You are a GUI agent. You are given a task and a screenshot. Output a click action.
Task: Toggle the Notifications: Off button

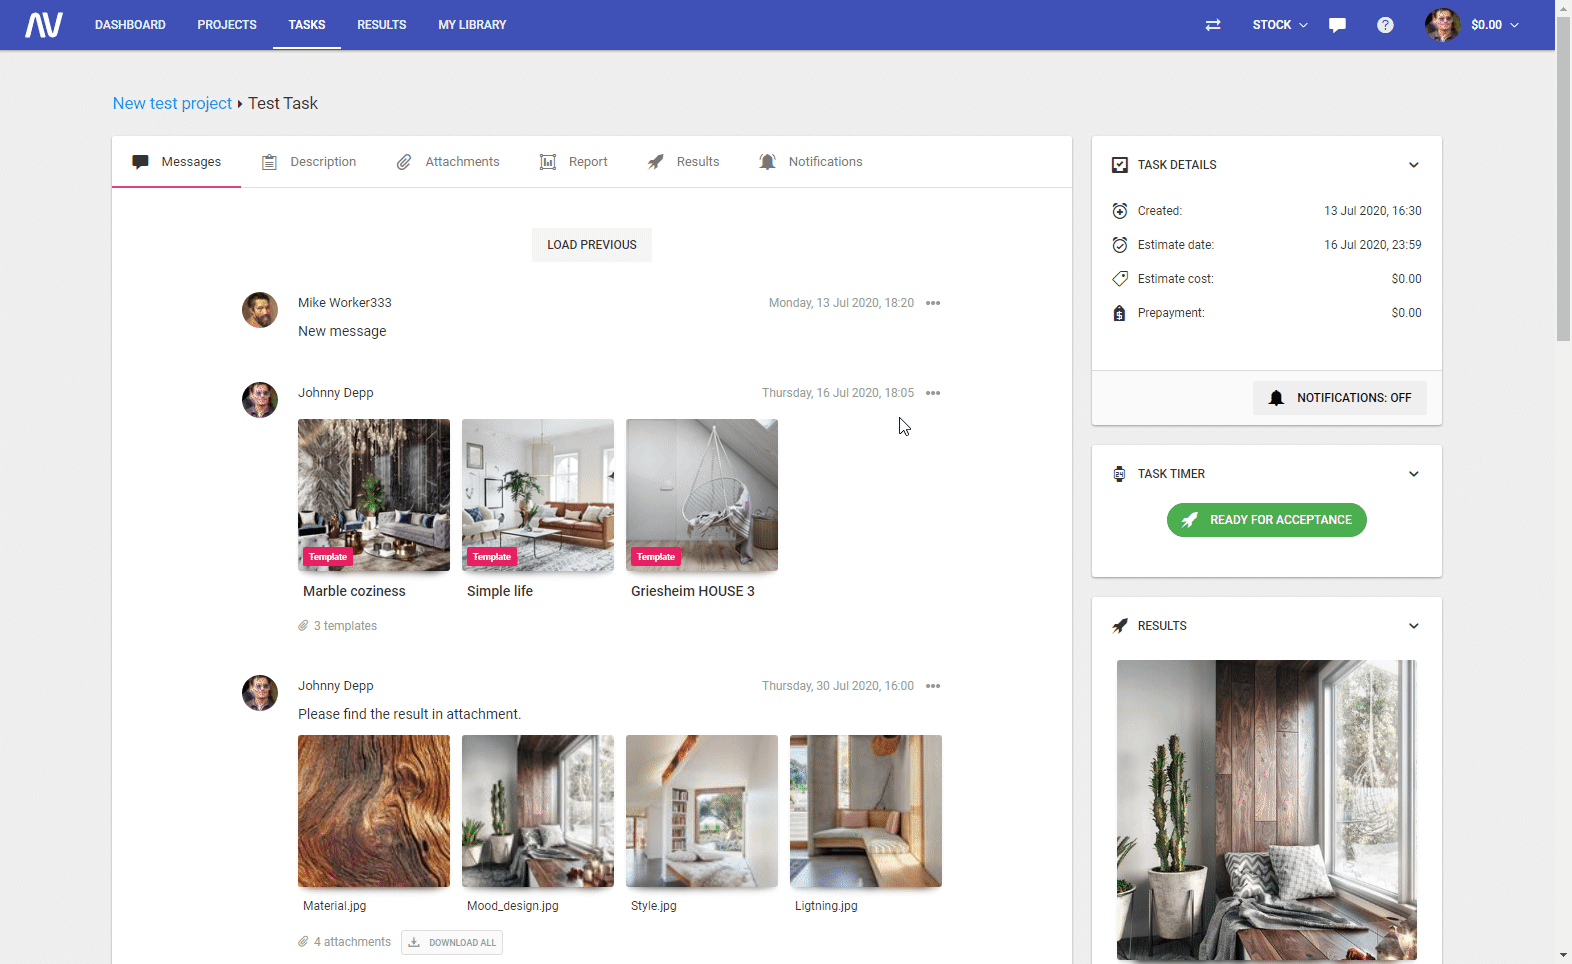pyautogui.click(x=1339, y=398)
